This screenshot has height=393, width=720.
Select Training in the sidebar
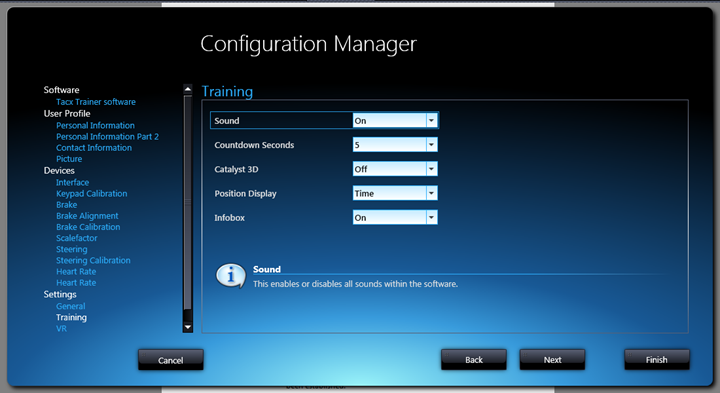tap(71, 317)
